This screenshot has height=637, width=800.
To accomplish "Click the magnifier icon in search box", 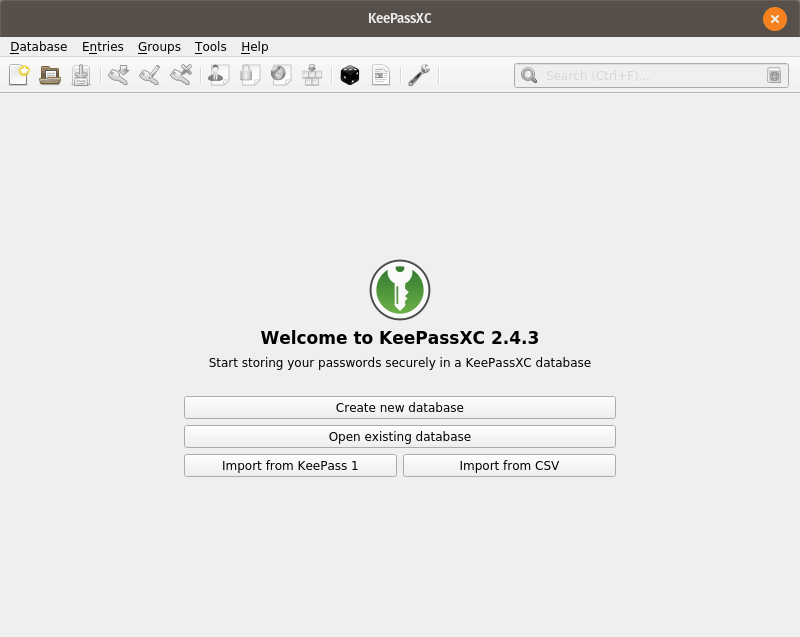I will tap(529, 75).
